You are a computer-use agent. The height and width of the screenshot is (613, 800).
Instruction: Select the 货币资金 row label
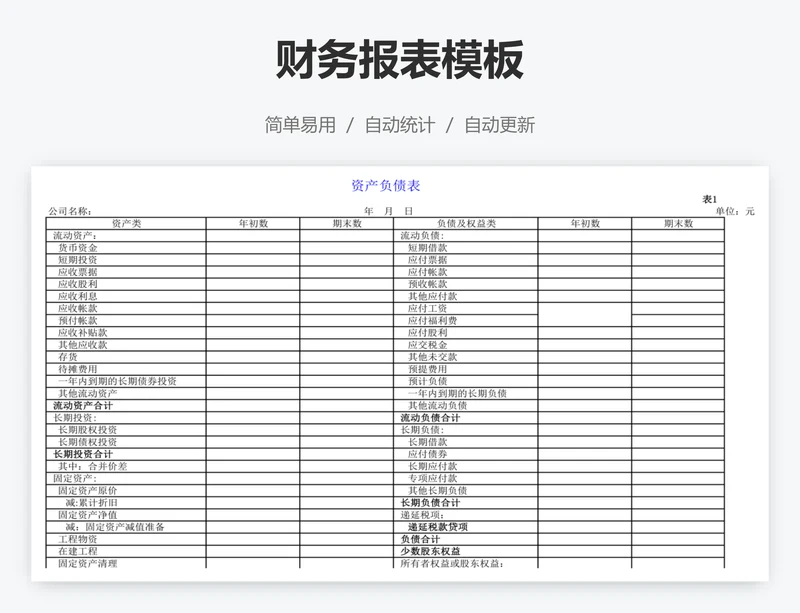click(78, 248)
